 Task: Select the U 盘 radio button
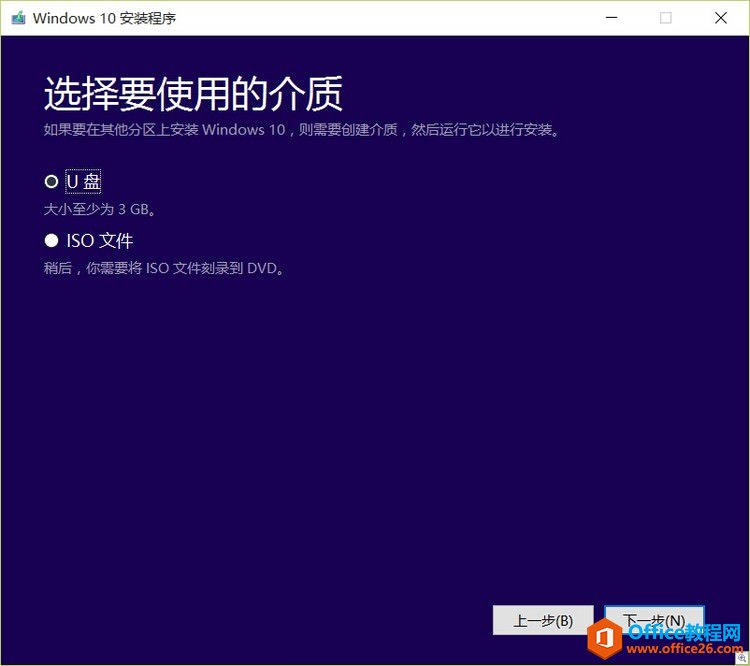[x=51, y=182]
